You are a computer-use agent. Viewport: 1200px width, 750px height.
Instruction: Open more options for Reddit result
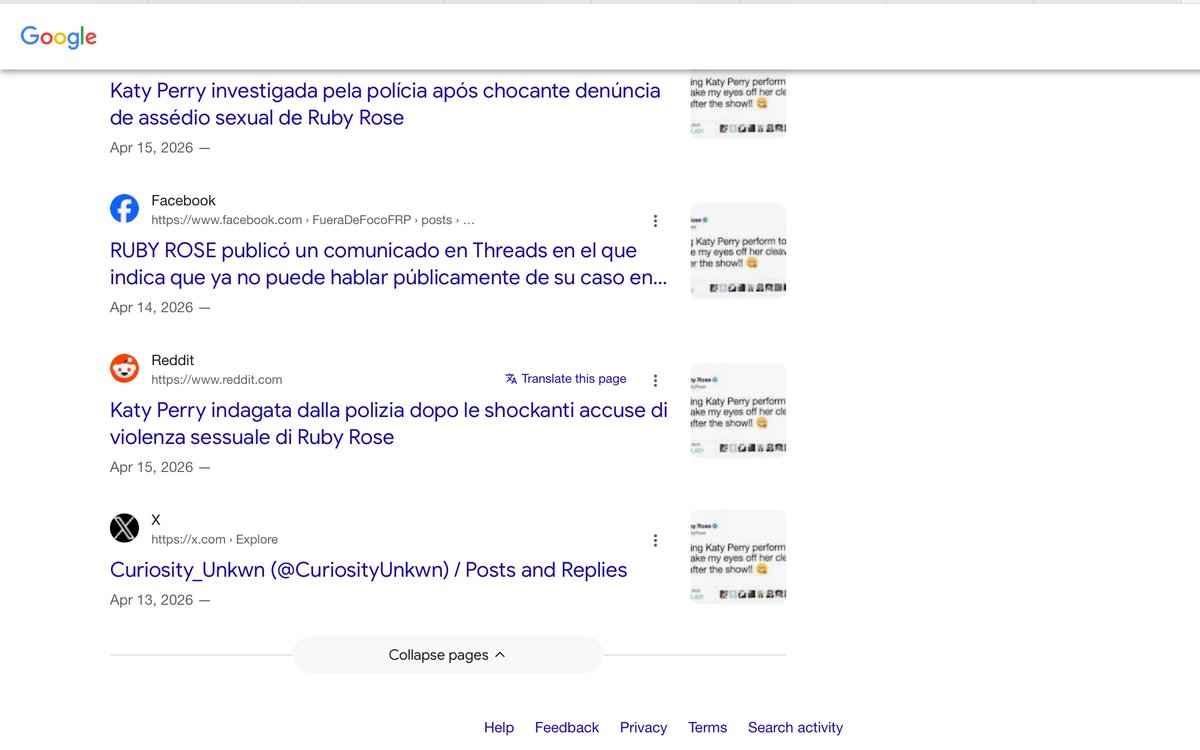(655, 380)
